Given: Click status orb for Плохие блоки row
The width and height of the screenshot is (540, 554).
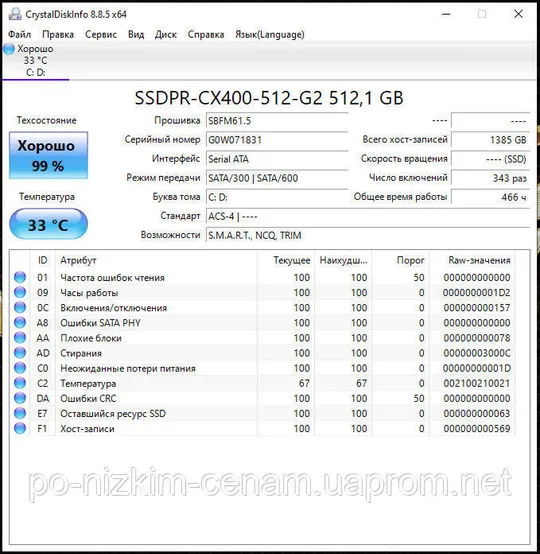Looking at the screenshot, I should [x=20, y=338].
